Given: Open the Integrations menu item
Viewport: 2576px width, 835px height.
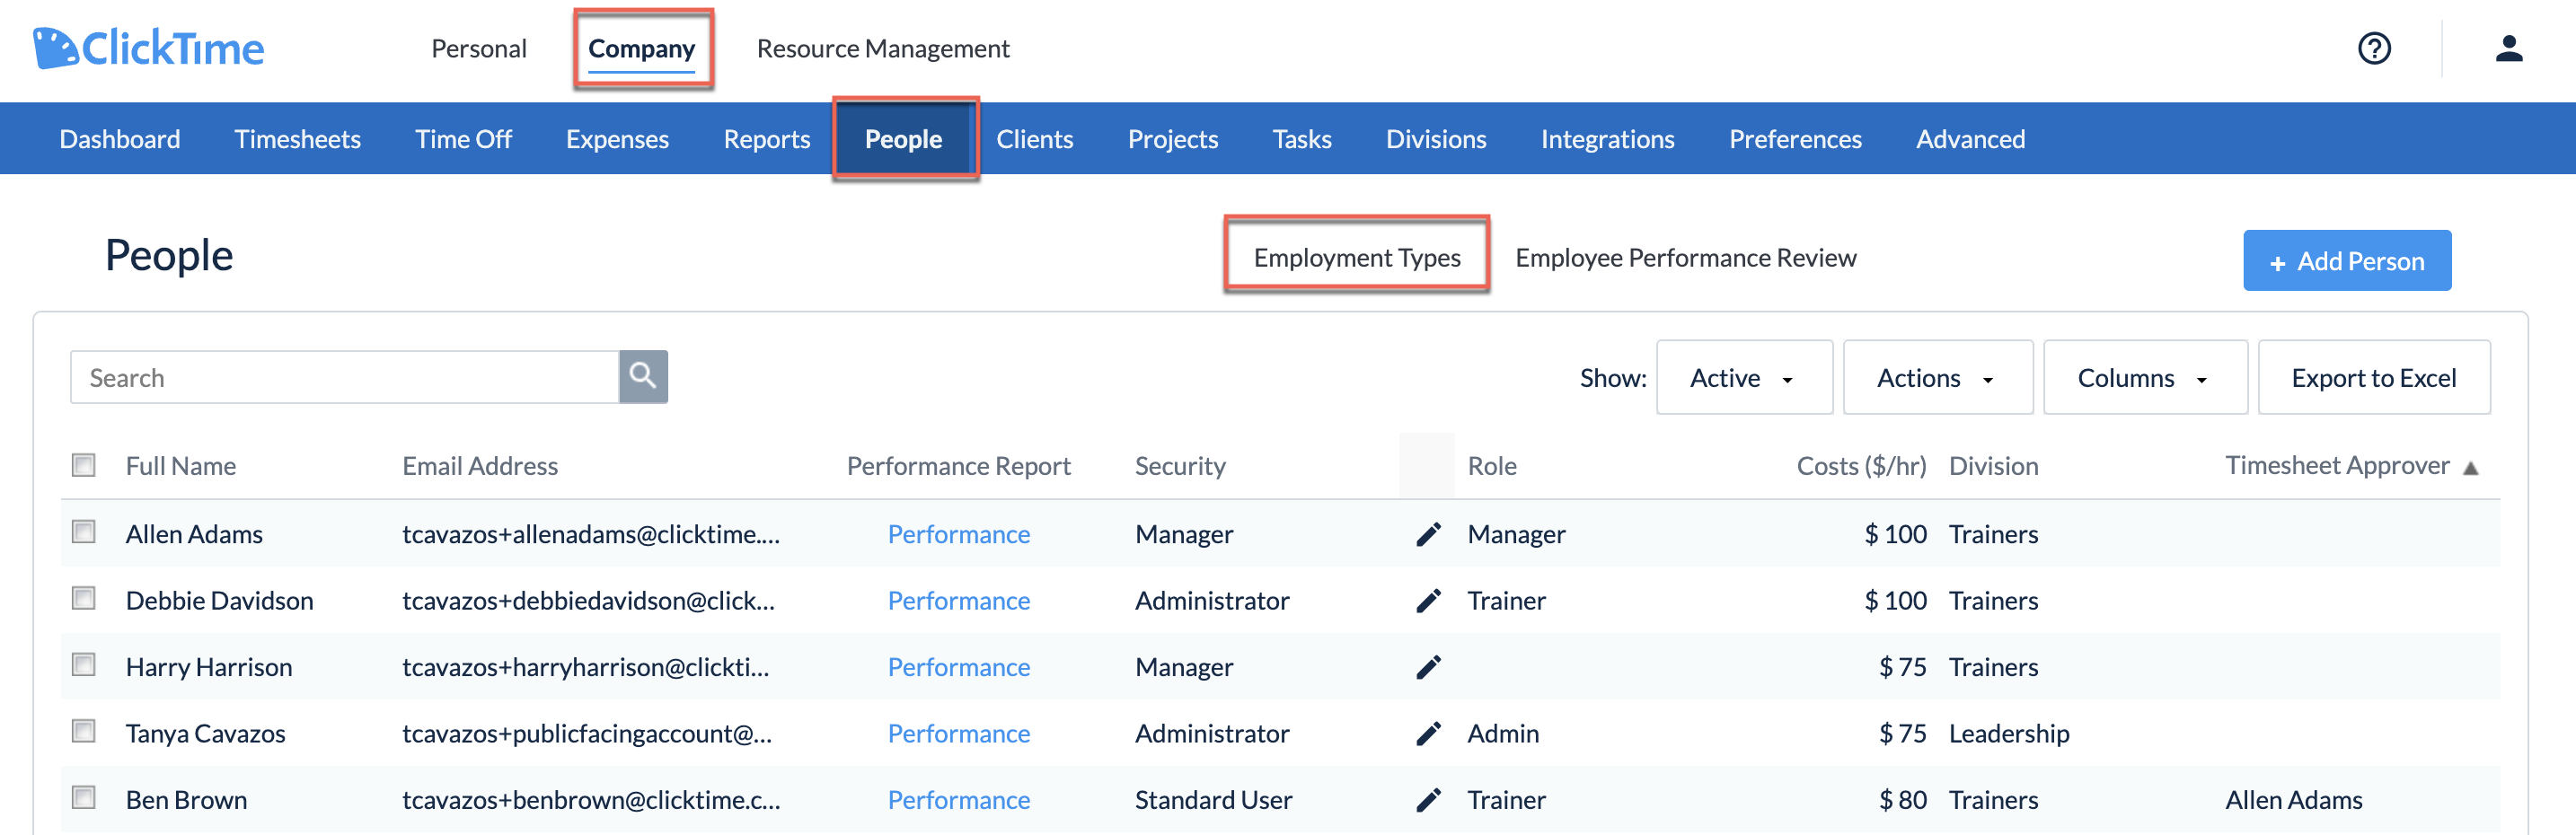Looking at the screenshot, I should [1607, 139].
